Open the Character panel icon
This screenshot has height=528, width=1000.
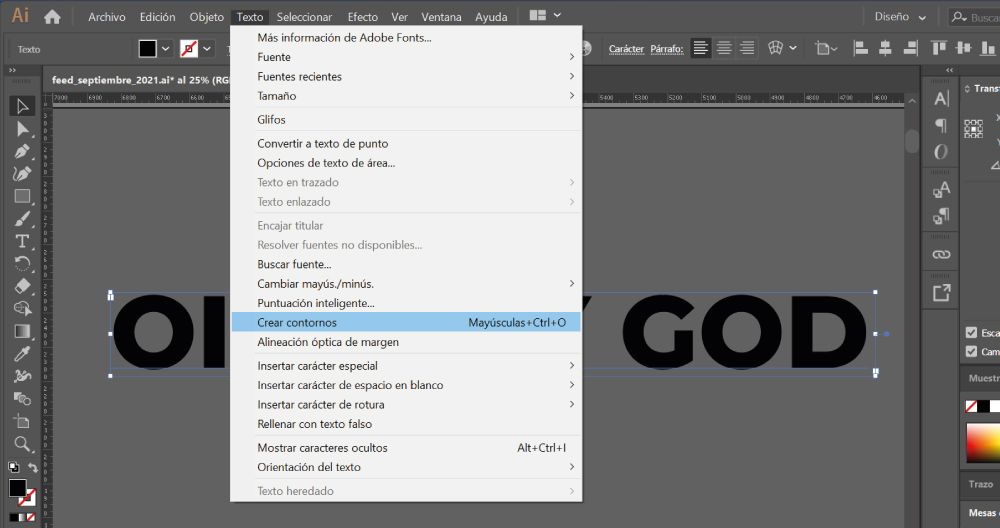click(941, 99)
